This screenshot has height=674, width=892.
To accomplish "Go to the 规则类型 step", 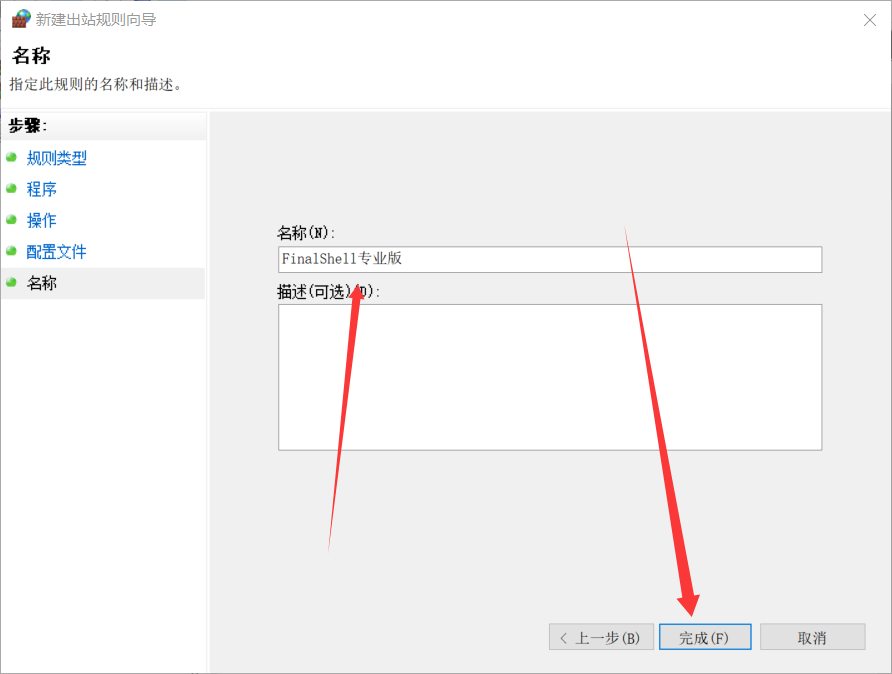I will pyautogui.click(x=56, y=158).
